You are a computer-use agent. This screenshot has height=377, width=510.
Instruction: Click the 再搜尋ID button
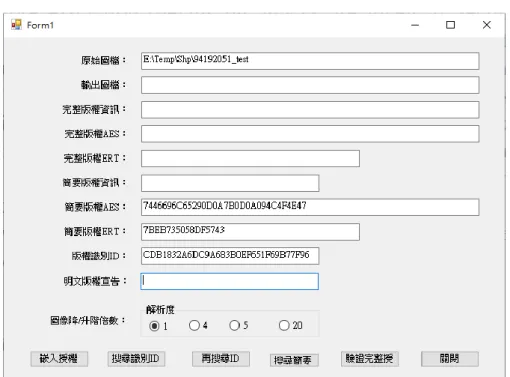(221, 359)
